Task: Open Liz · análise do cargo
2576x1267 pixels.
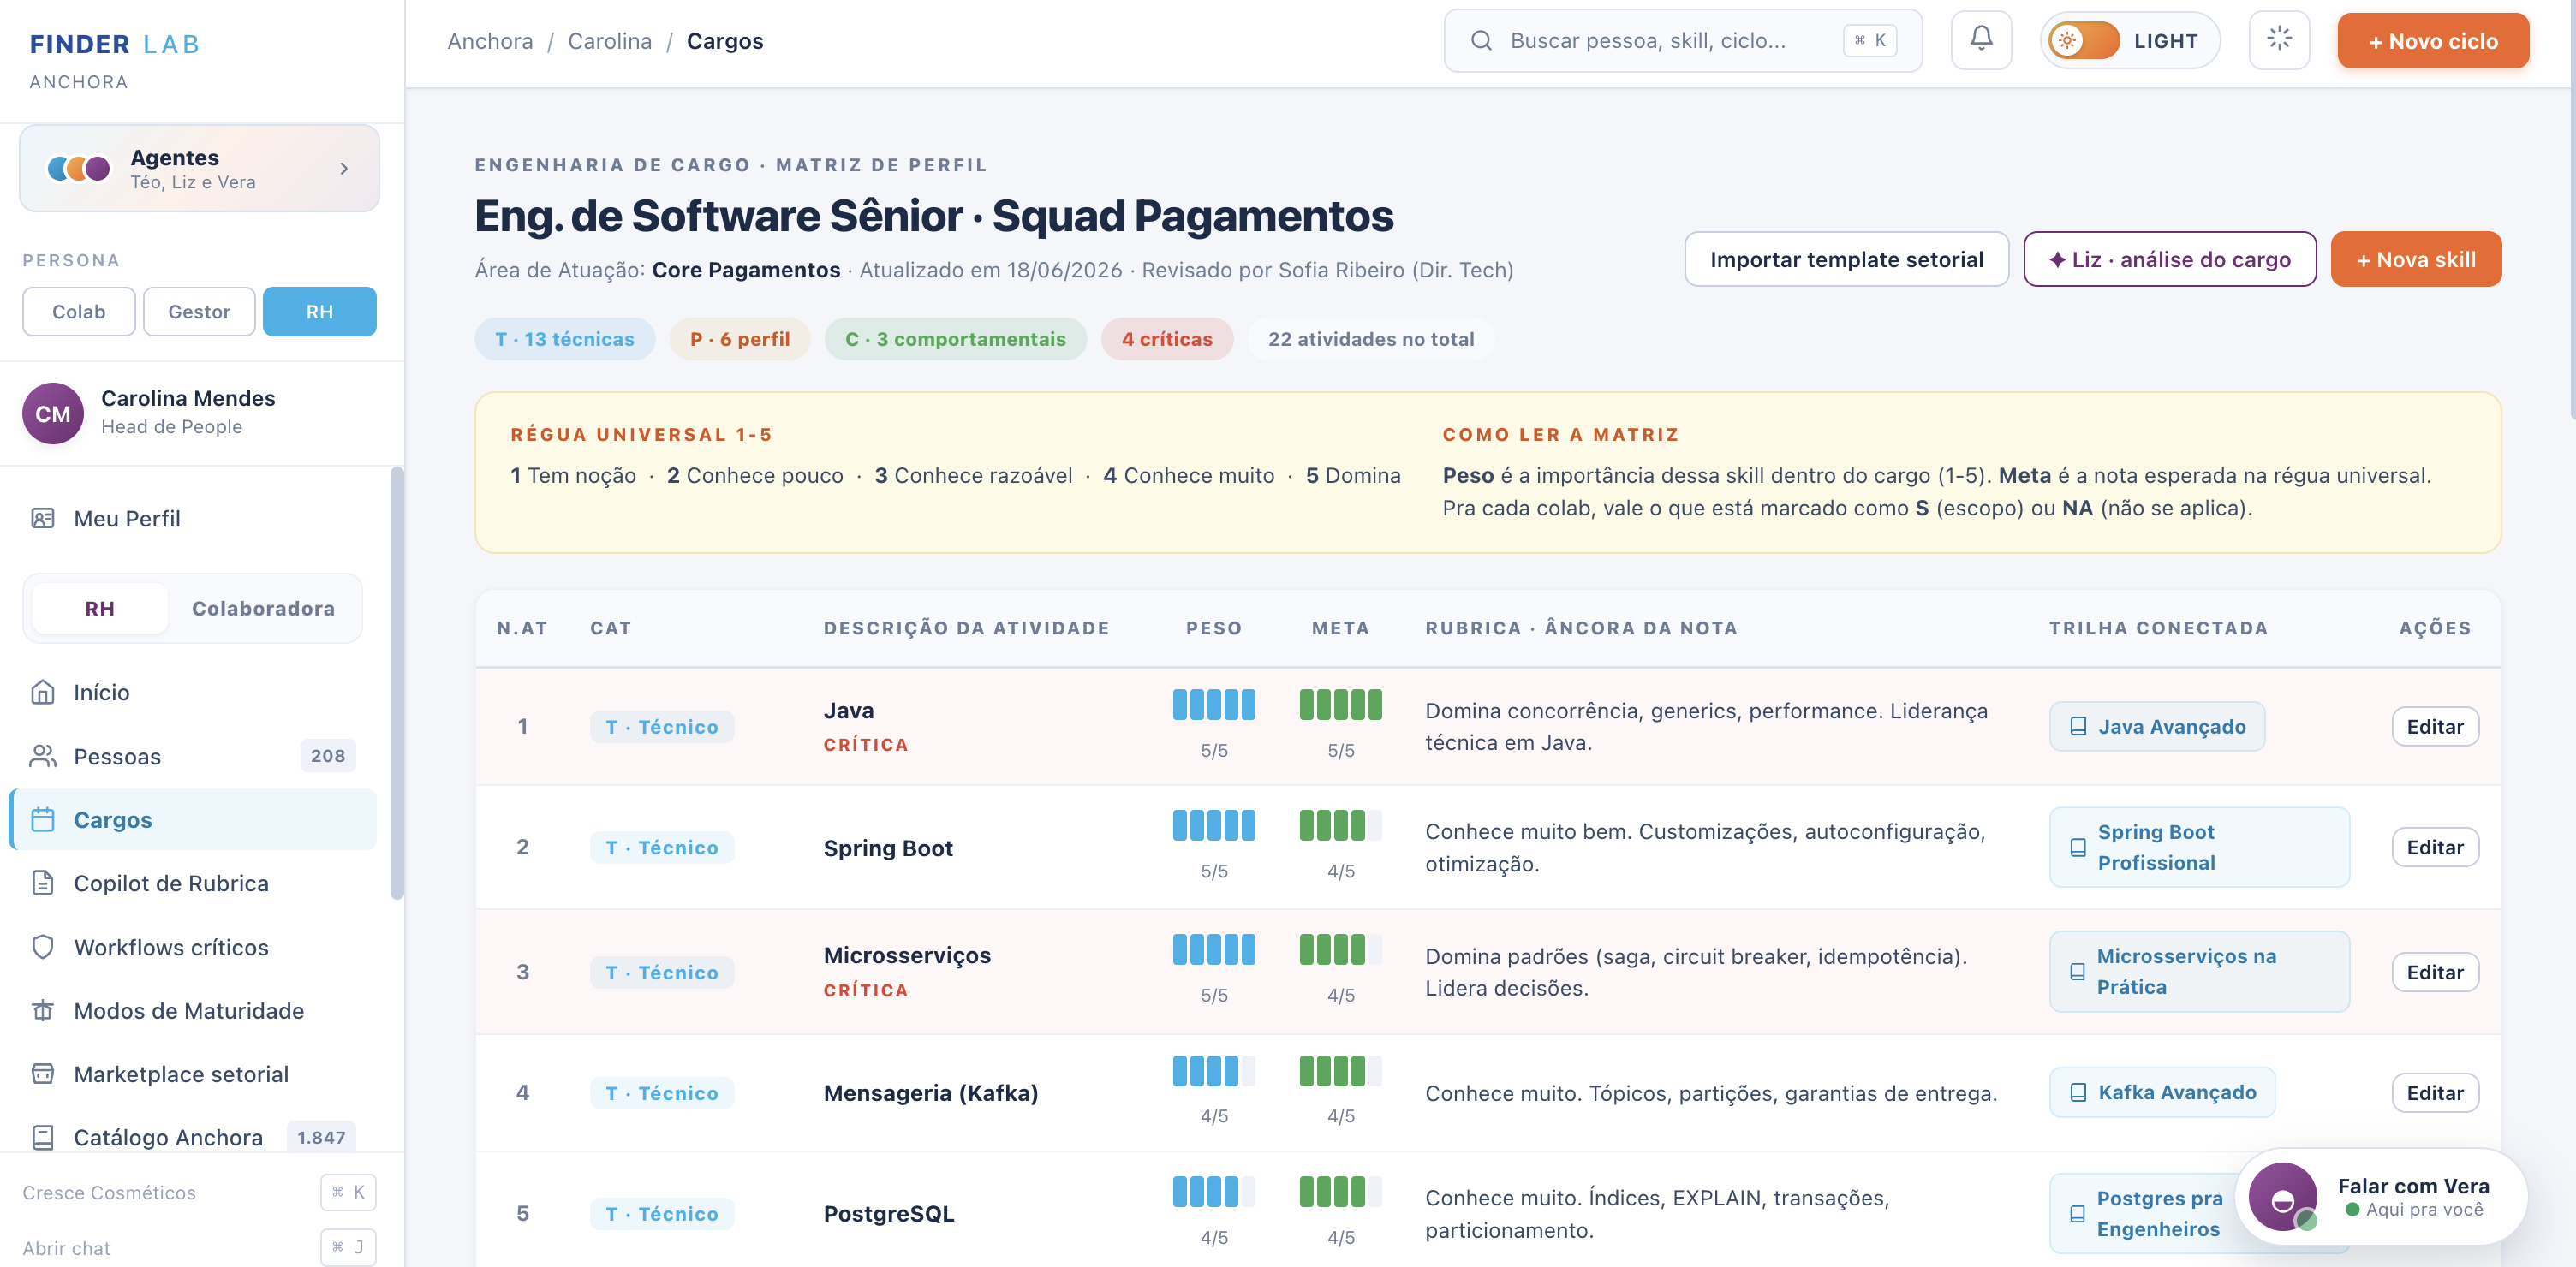Action: coord(2170,259)
